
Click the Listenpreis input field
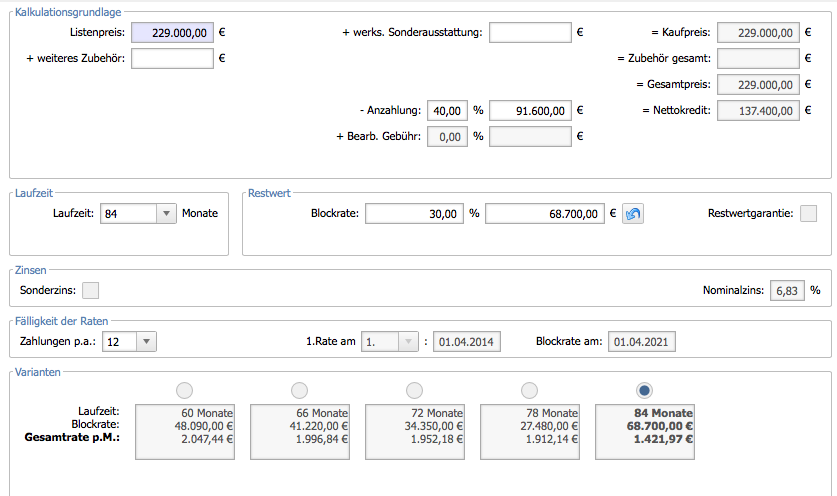click(172, 33)
